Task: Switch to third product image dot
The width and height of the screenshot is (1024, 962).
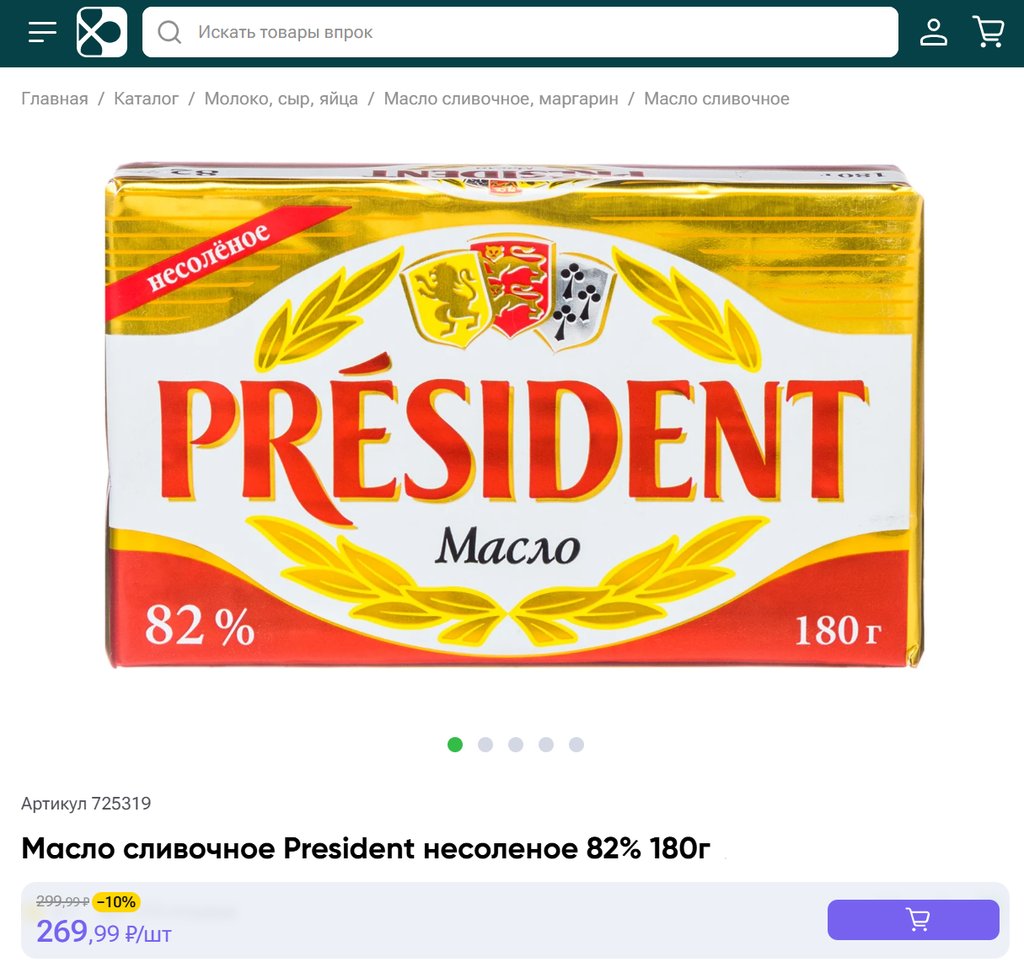Action: pyautogui.click(x=516, y=745)
